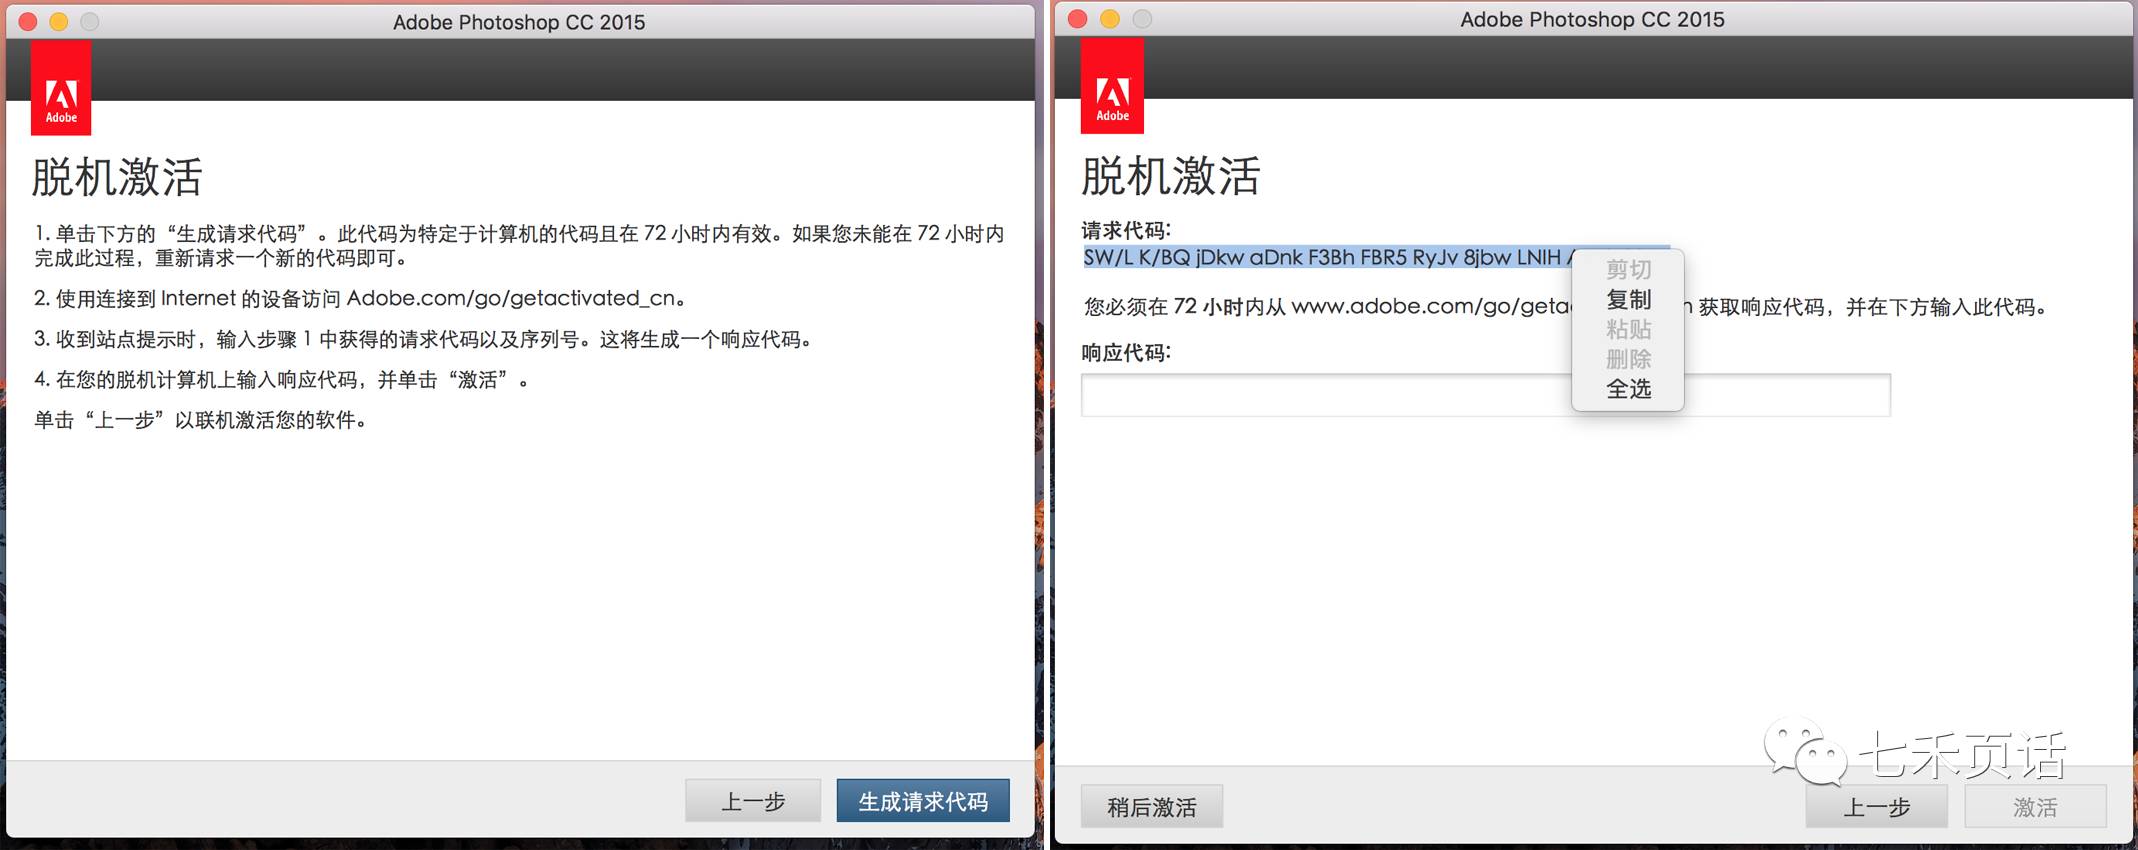This screenshot has width=2138, height=850.
Task: Click 上一步 button in right window
Action: pos(1876,806)
